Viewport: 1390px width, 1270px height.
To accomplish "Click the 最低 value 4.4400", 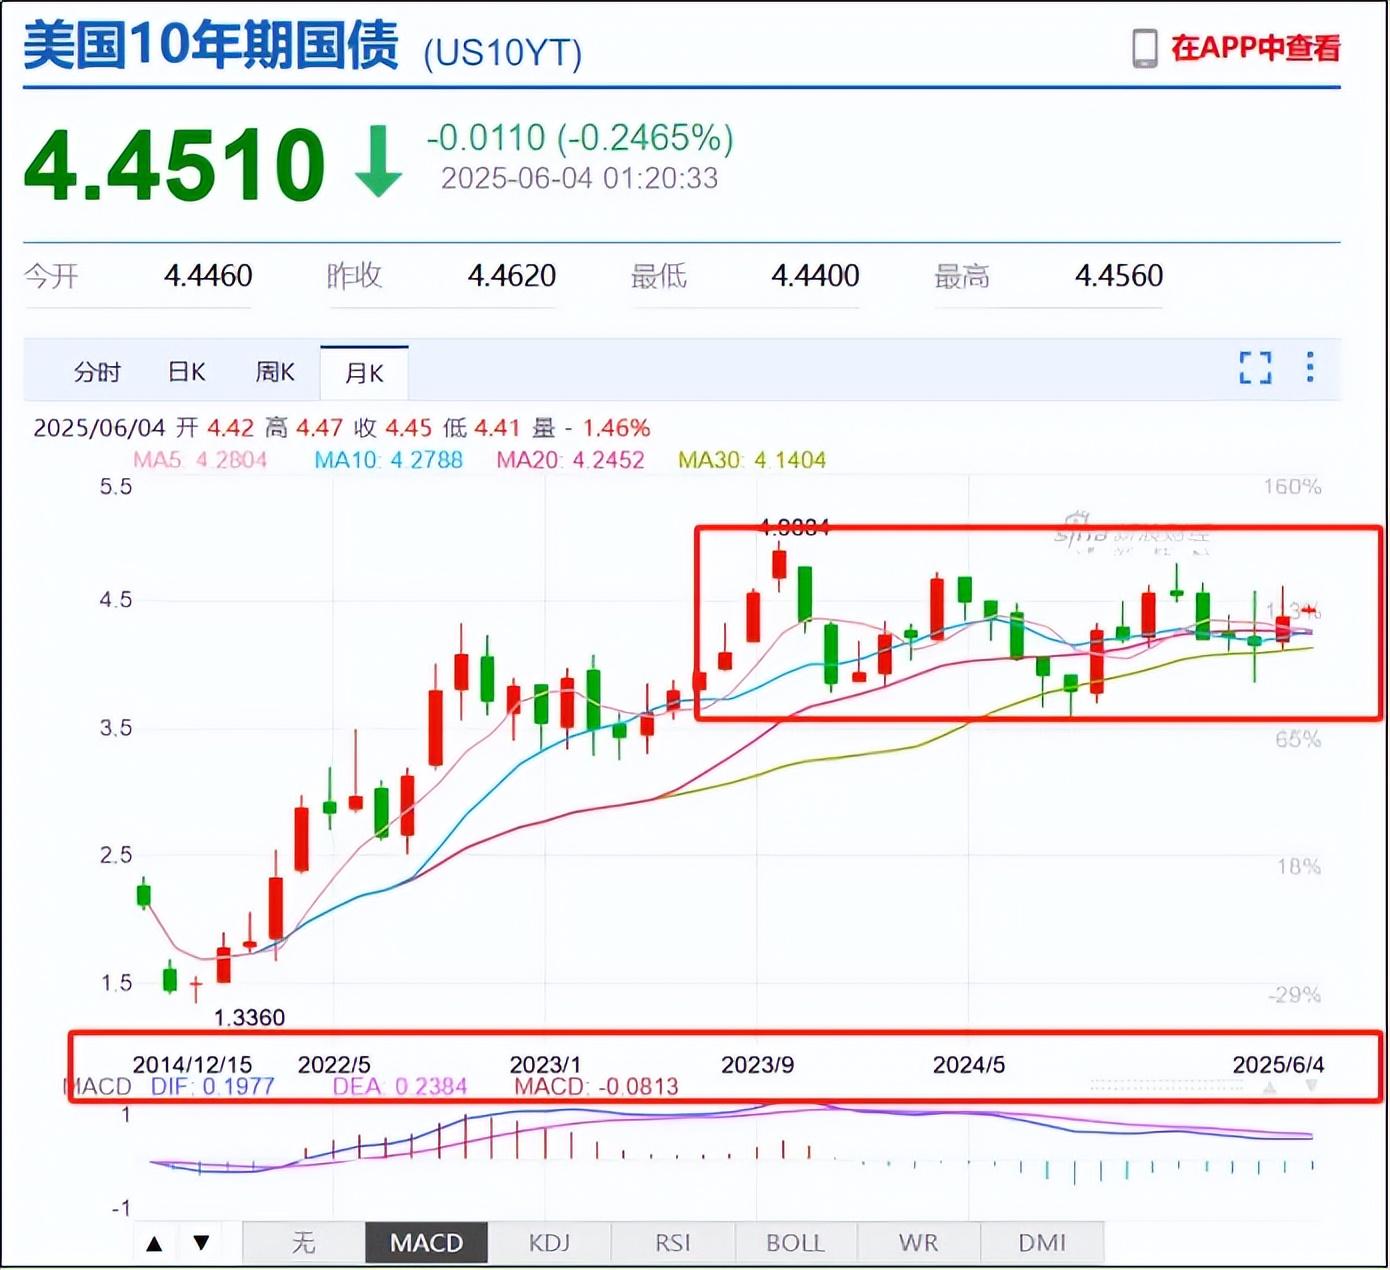I will [815, 276].
